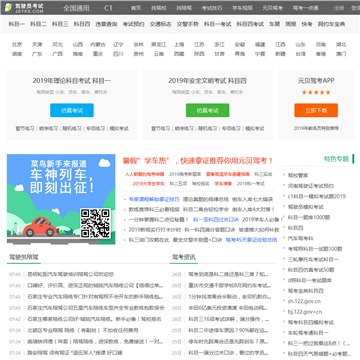Open sidebar link sh.122.gov cn
360x360 pixels.
pyautogui.click(x=304, y=301)
